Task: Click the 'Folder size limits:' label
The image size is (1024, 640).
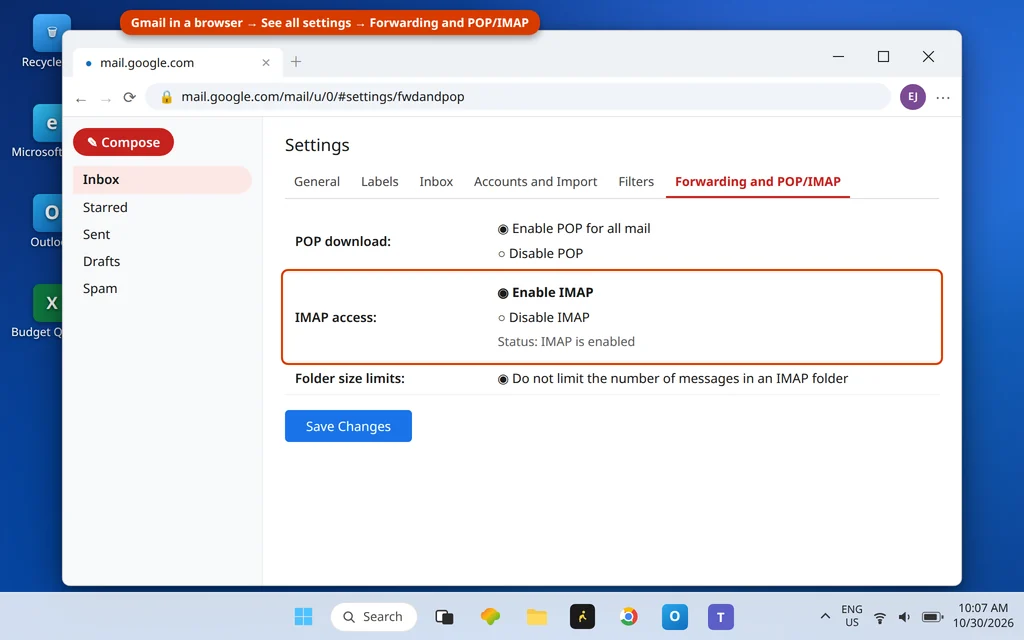Action: pos(349,379)
